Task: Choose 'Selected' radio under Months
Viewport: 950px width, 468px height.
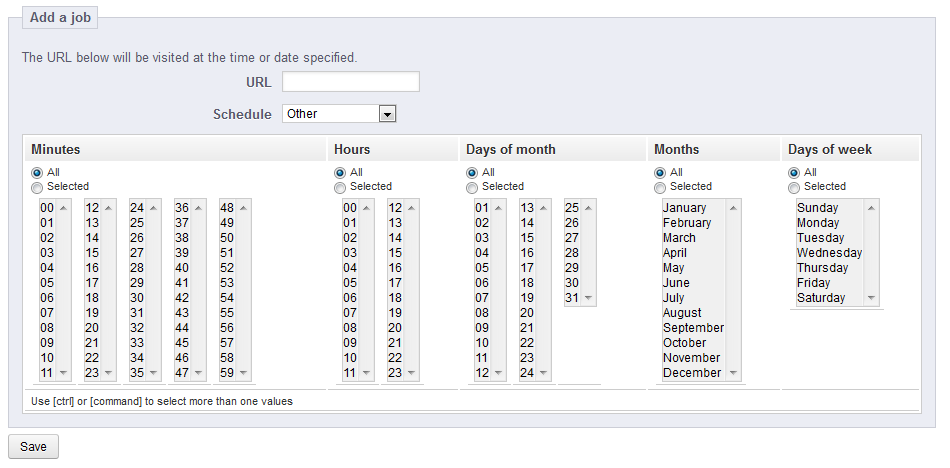Action: 660,187
